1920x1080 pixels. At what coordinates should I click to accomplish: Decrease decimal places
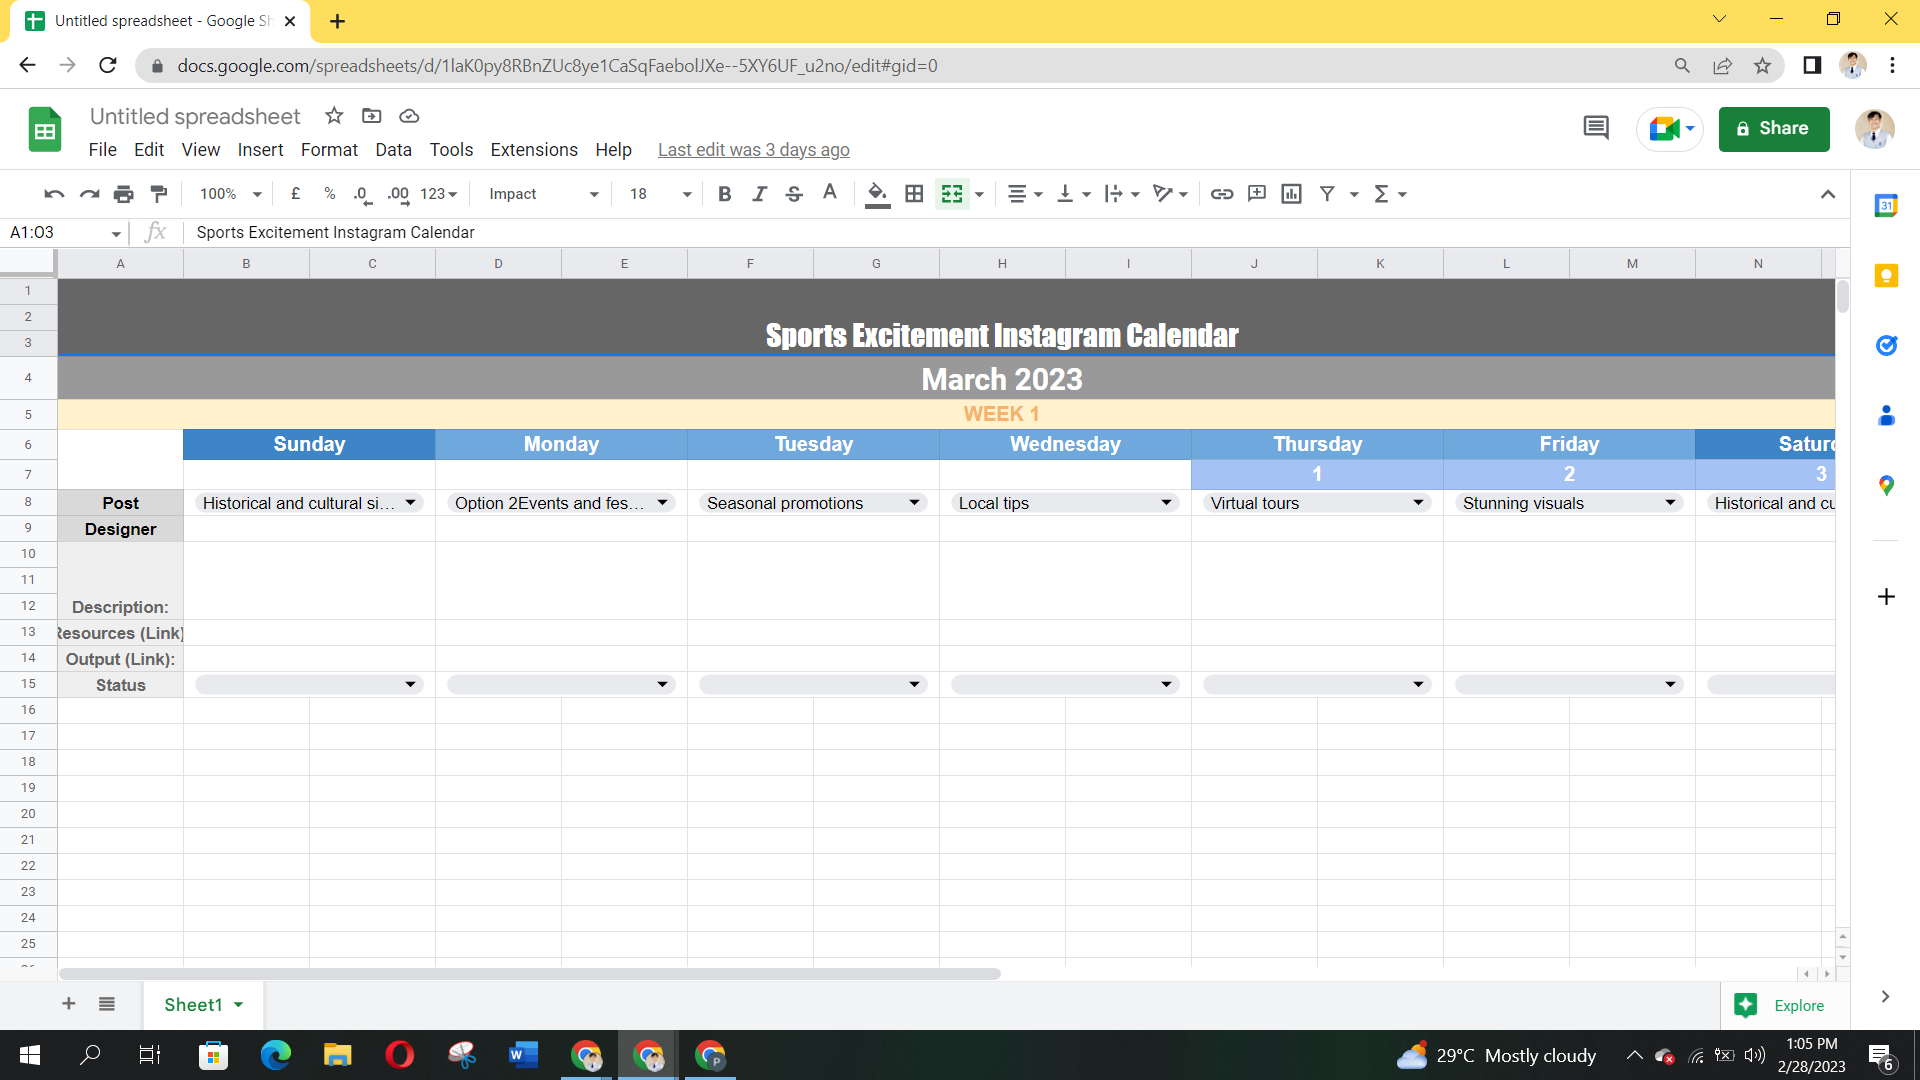363,194
